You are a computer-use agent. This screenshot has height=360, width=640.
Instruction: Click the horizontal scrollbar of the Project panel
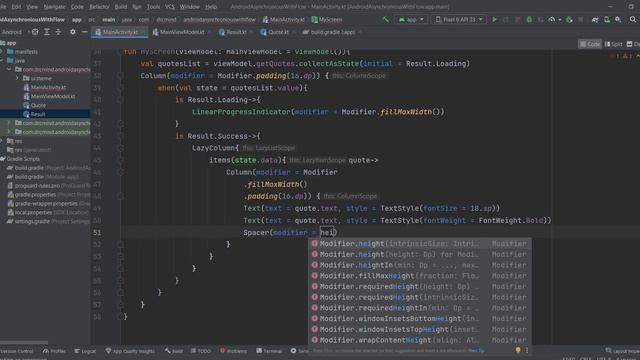tap(24, 342)
